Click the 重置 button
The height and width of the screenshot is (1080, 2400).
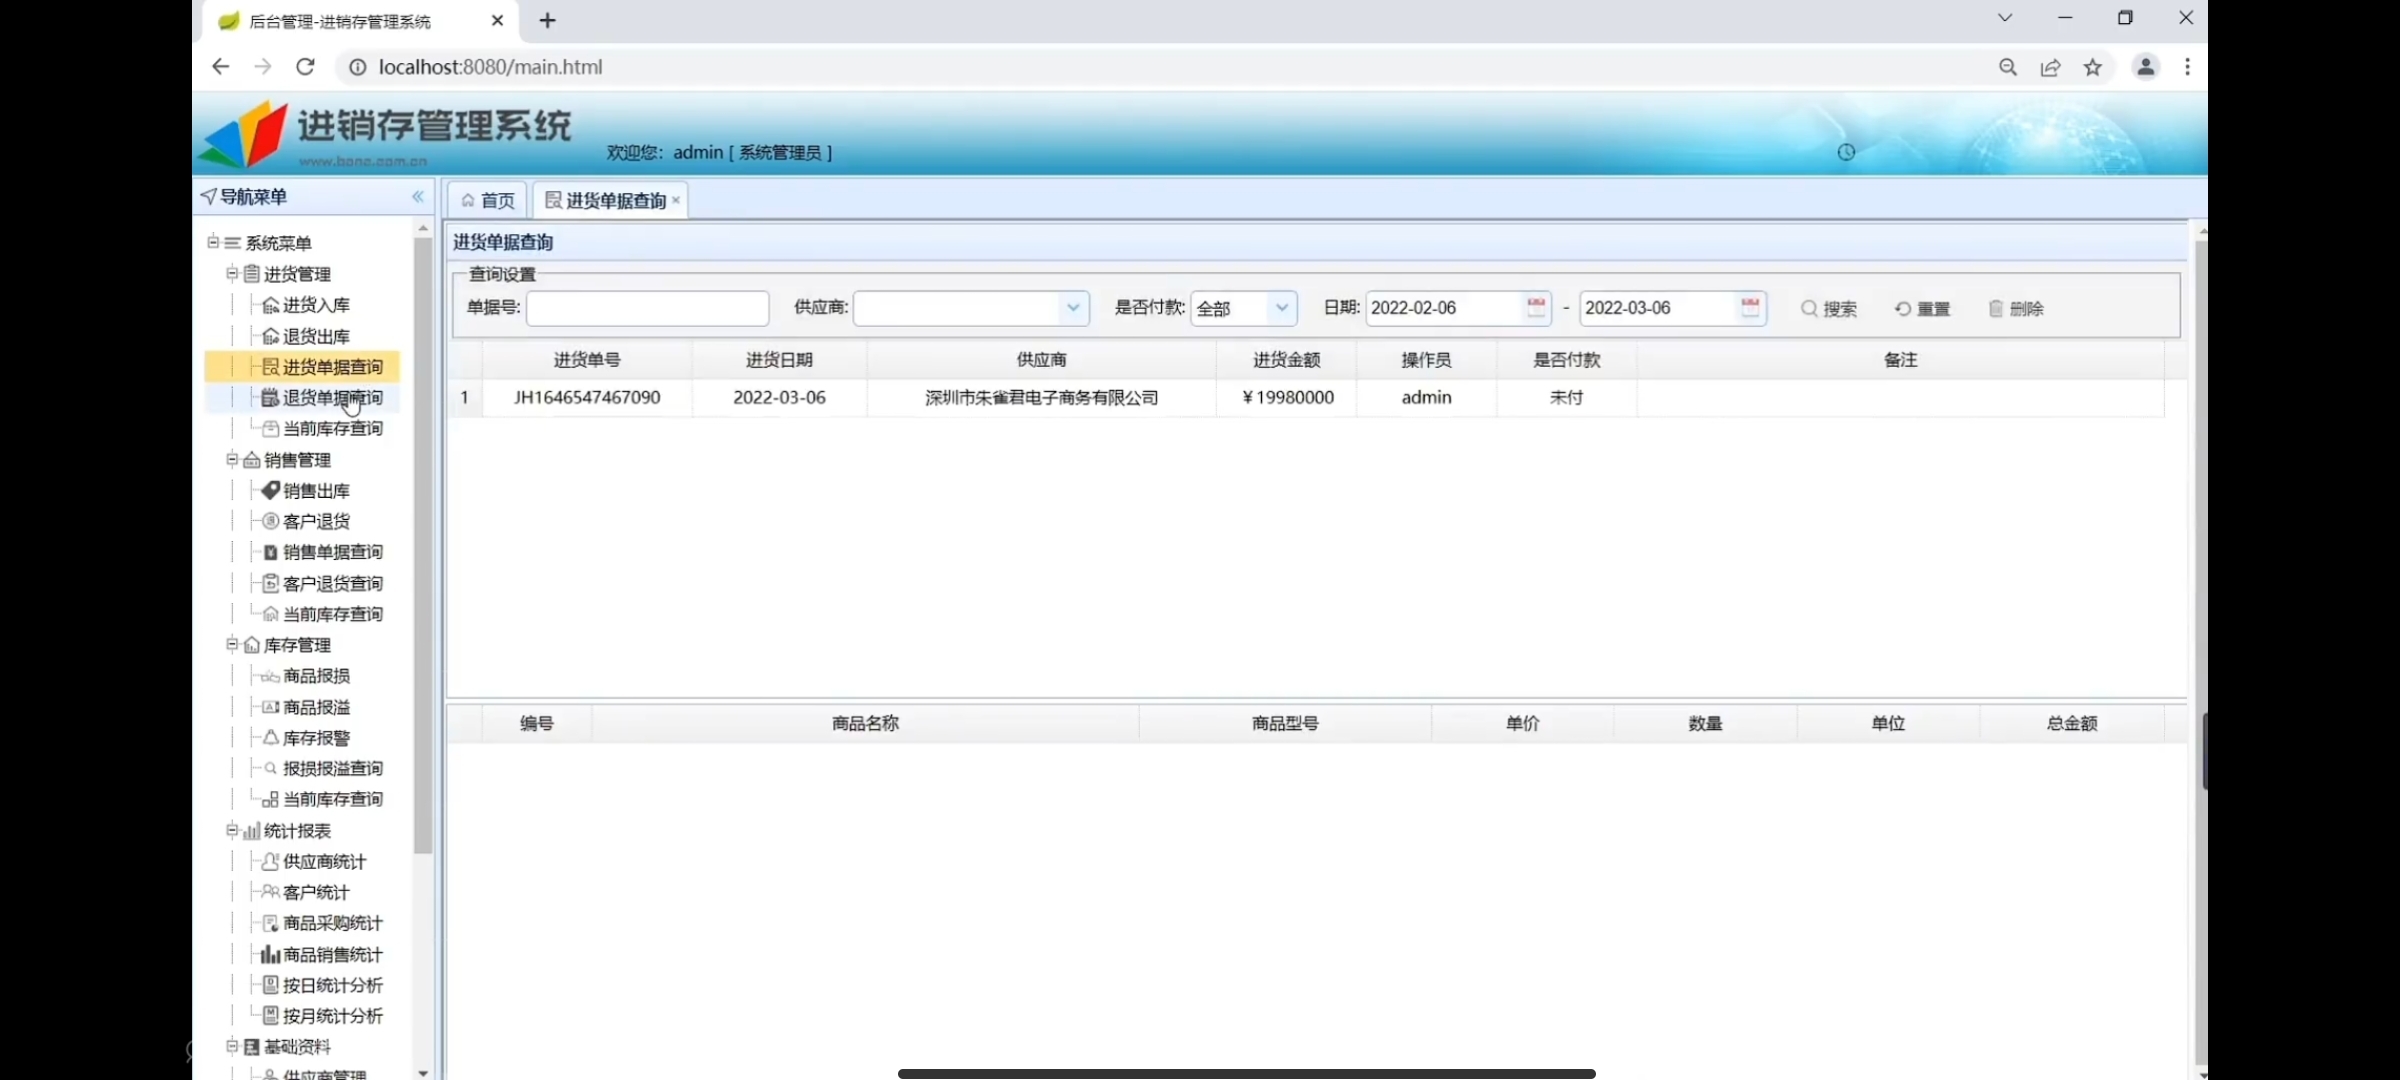point(1922,309)
